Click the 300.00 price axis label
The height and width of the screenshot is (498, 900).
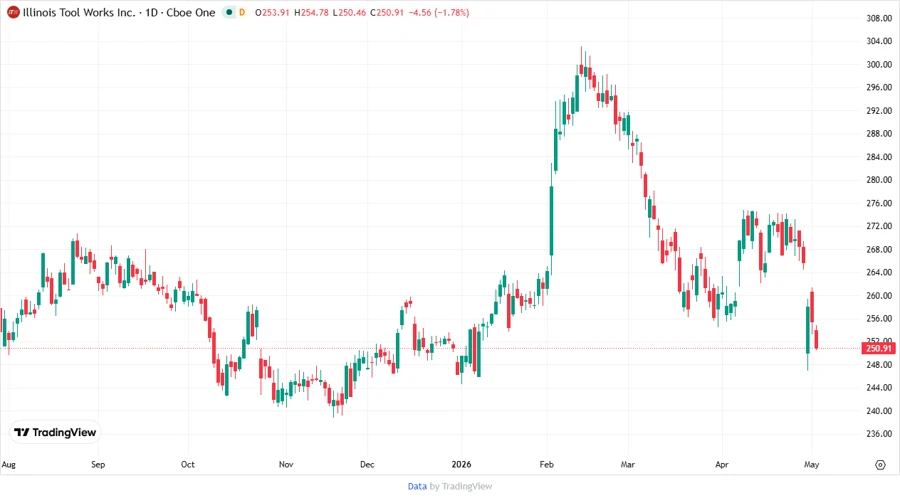pos(879,64)
